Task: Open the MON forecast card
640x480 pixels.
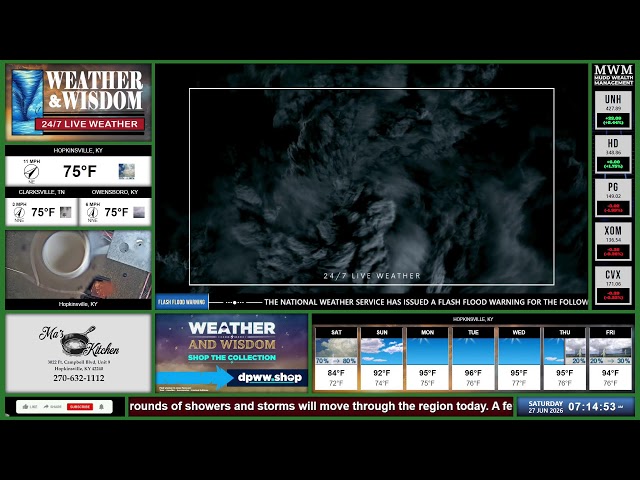Action: point(427,359)
